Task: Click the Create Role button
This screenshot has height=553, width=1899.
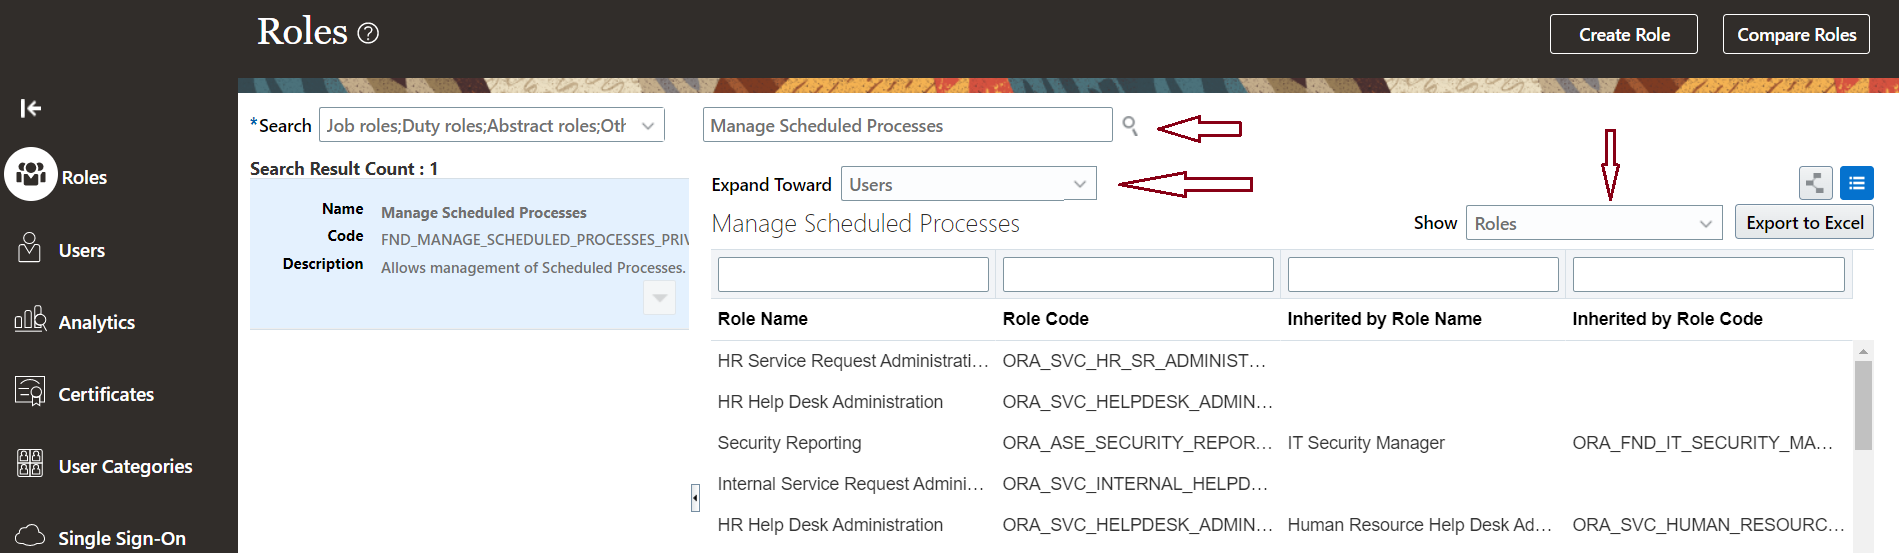Action: (1624, 34)
